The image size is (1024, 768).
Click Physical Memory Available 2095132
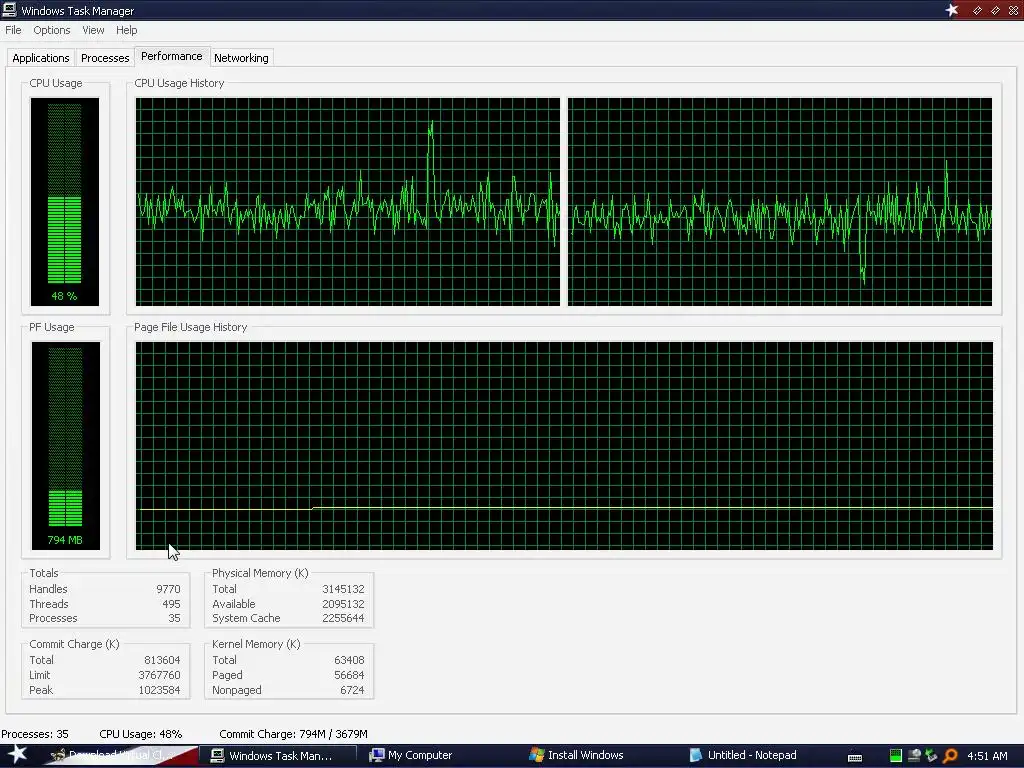coord(343,604)
